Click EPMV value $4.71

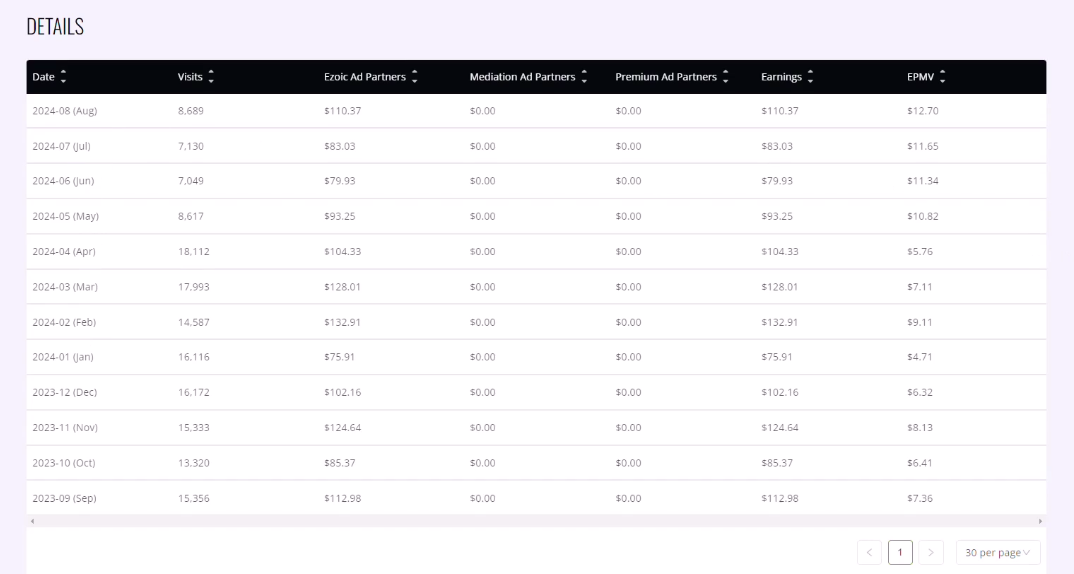[920, 357]
